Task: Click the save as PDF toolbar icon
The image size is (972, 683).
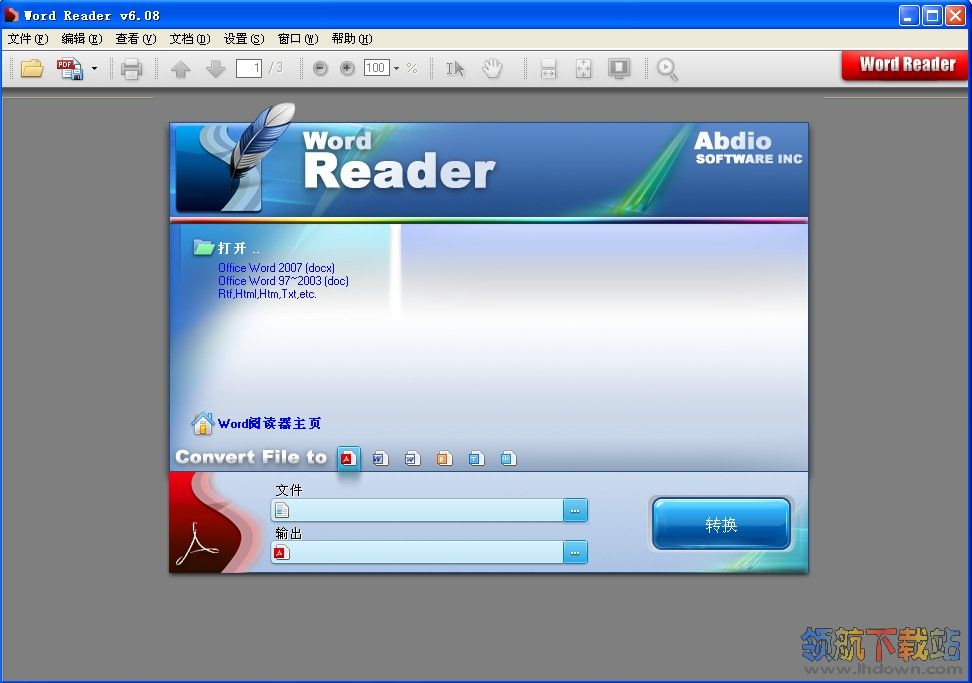Action: (69, 68)
